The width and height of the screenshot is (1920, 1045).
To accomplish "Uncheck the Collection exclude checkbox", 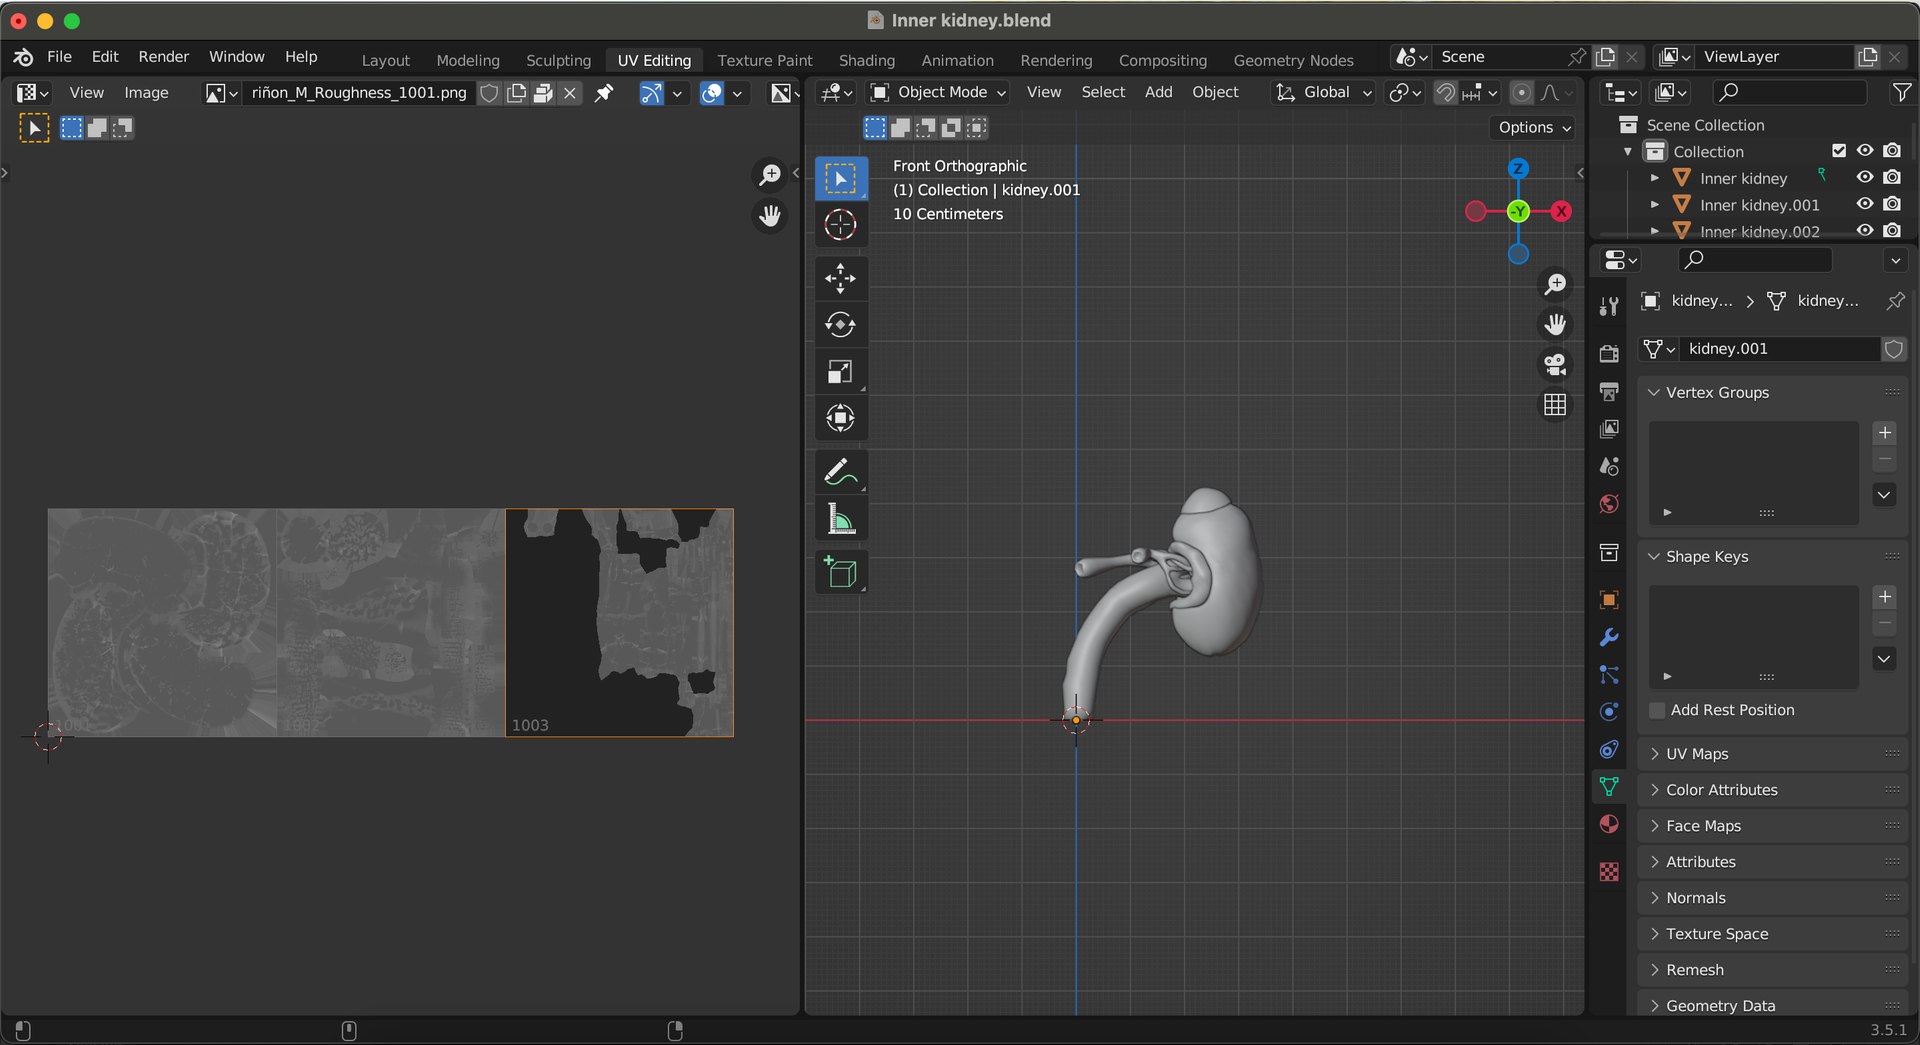I will coord(1839,151).
